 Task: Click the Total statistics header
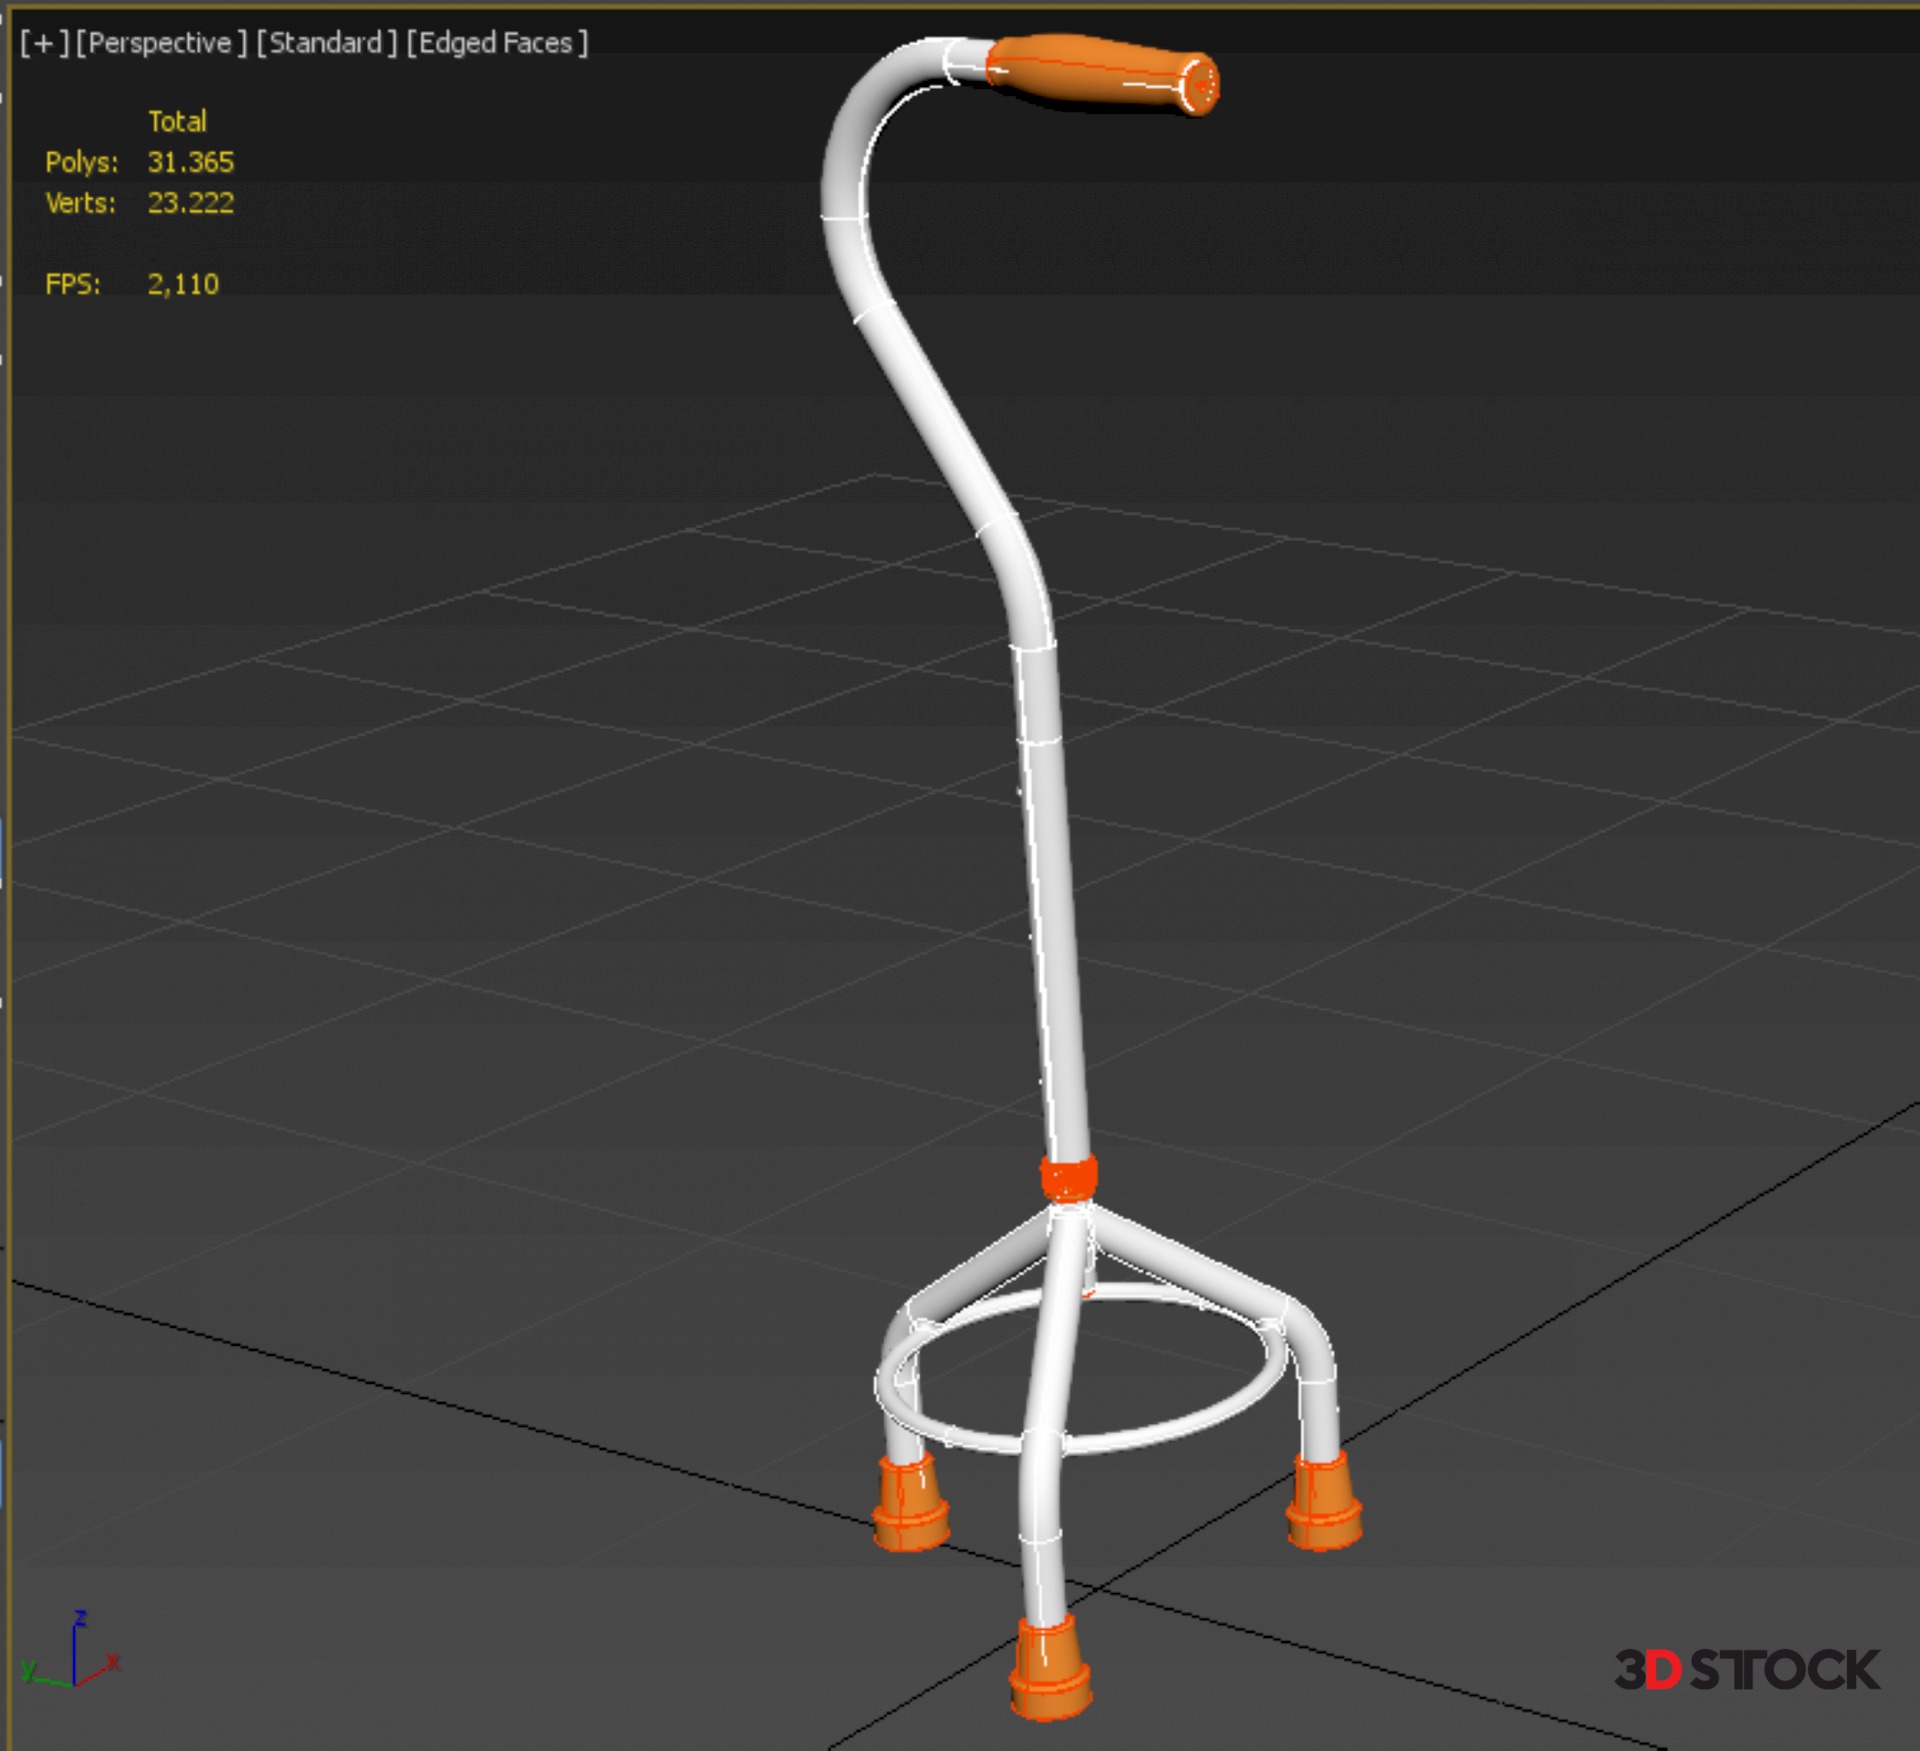[x=177, y=121]
